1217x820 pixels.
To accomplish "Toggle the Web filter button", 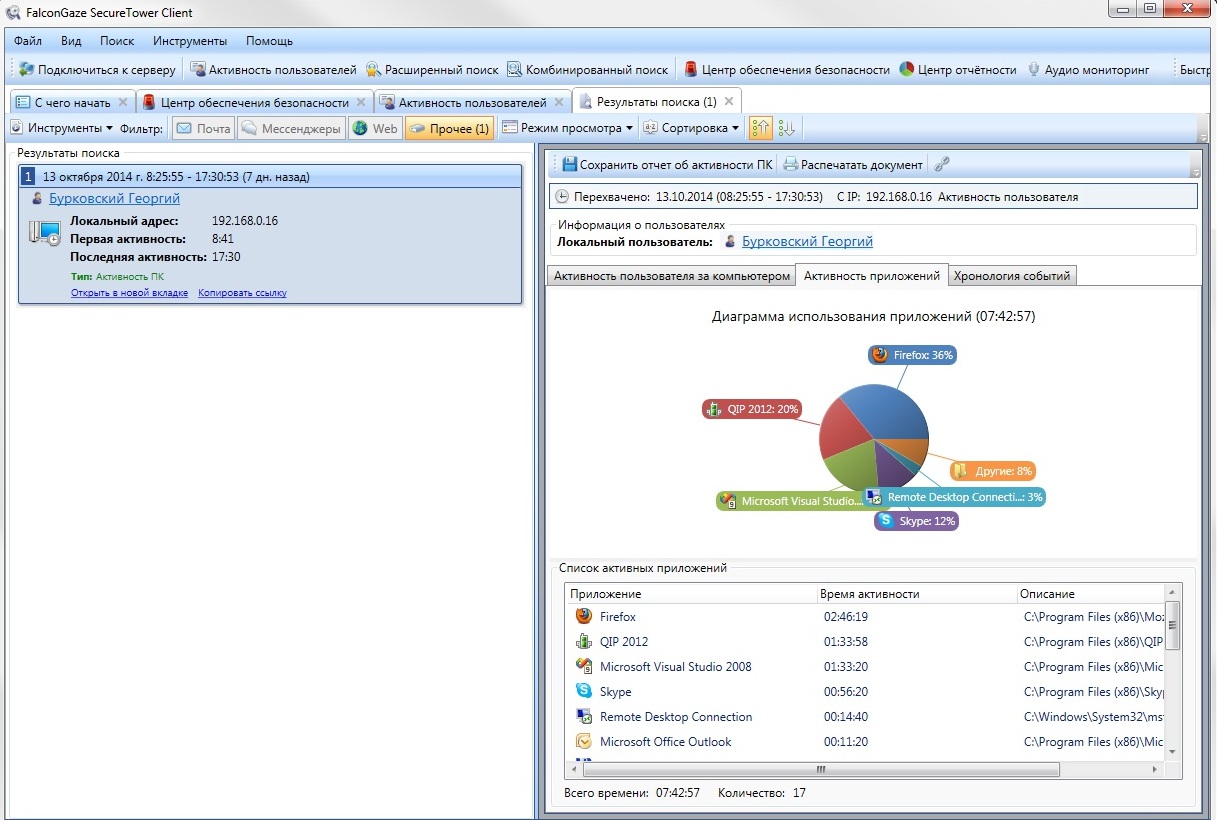I will (375, 128).
